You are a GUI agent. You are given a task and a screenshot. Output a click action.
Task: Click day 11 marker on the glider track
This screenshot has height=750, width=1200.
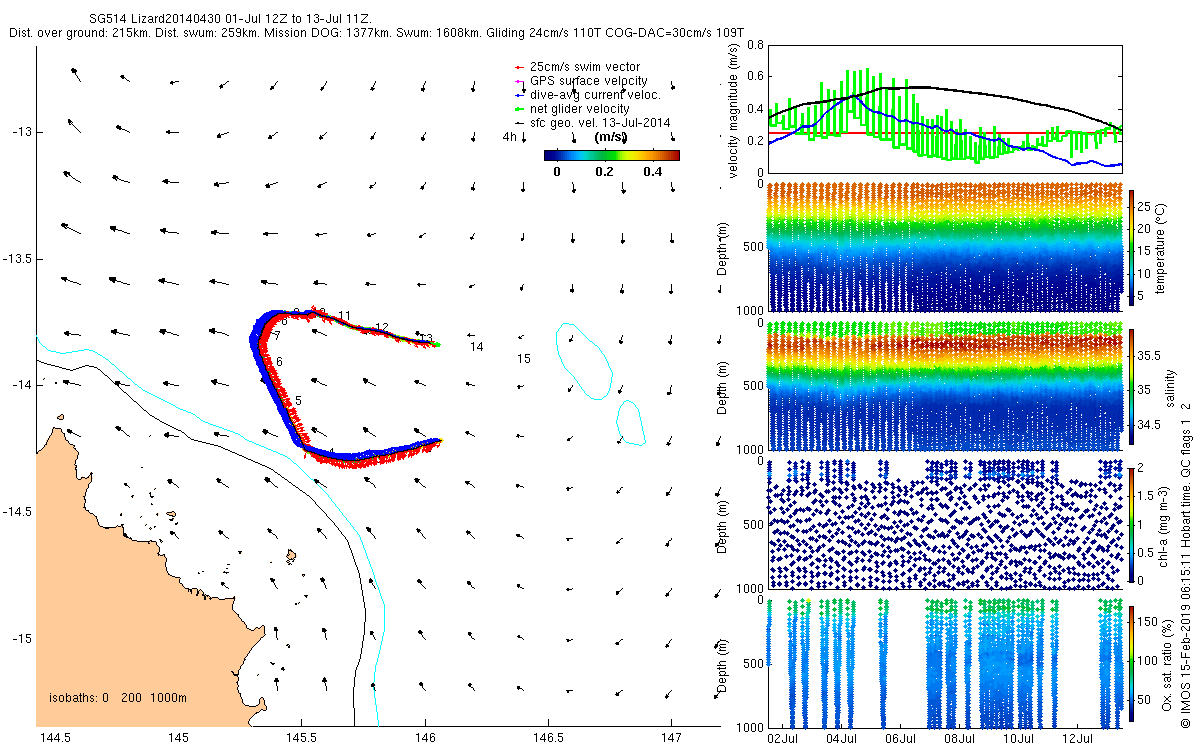click(344, 316)
